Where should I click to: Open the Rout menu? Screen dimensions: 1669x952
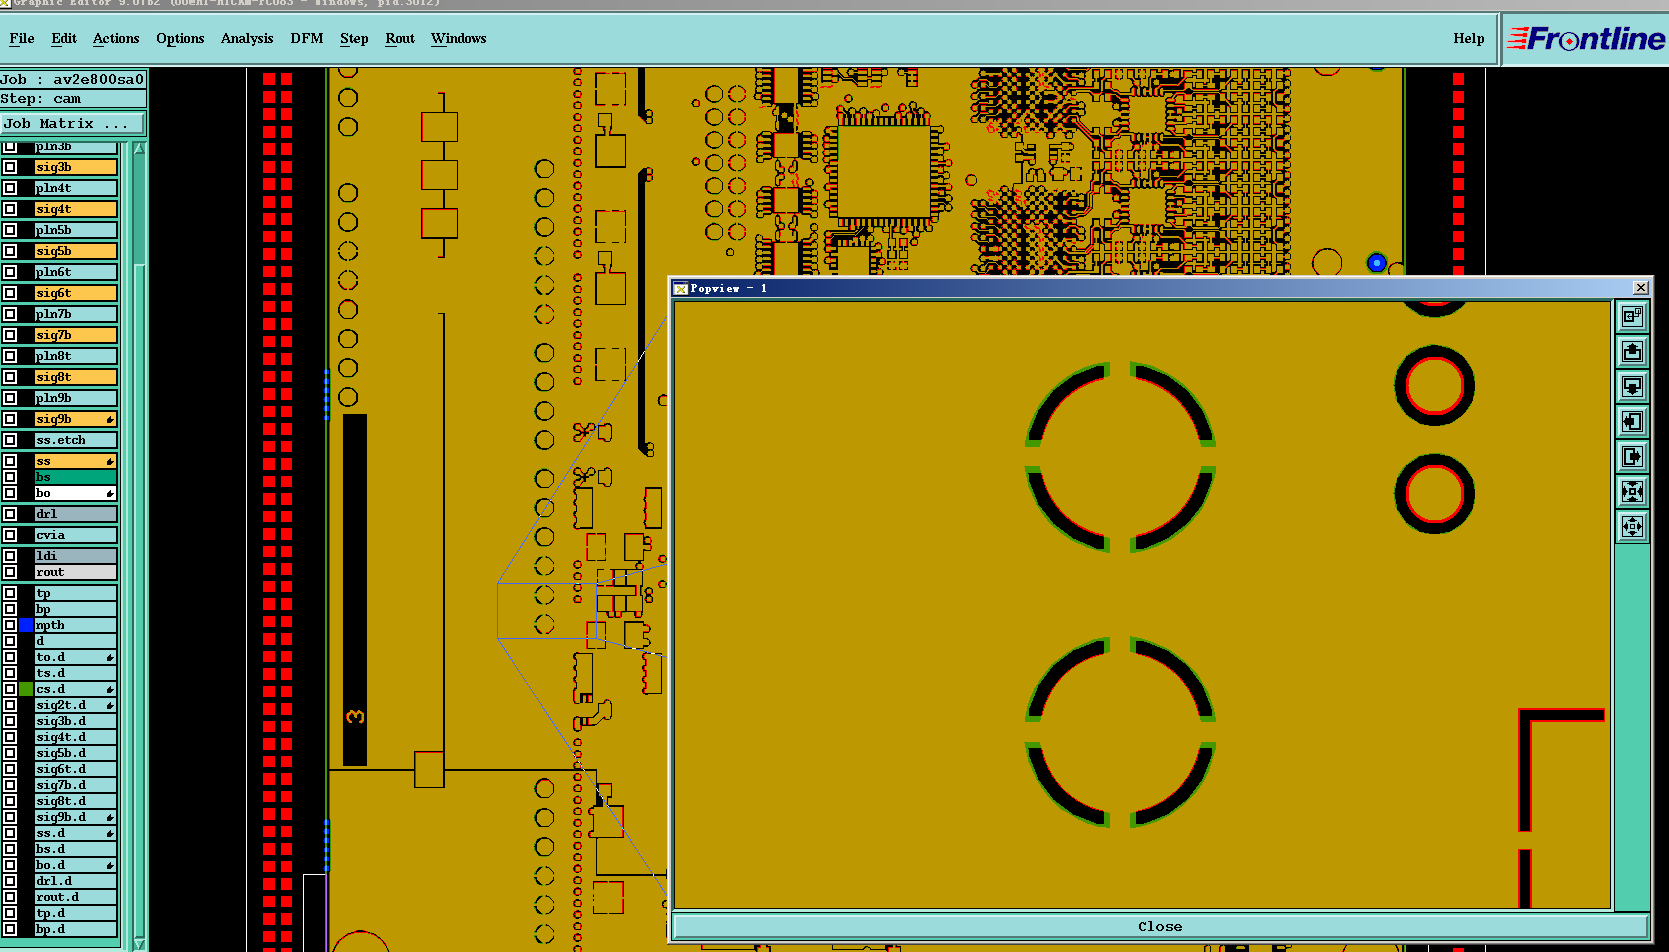tap(400, 39)
